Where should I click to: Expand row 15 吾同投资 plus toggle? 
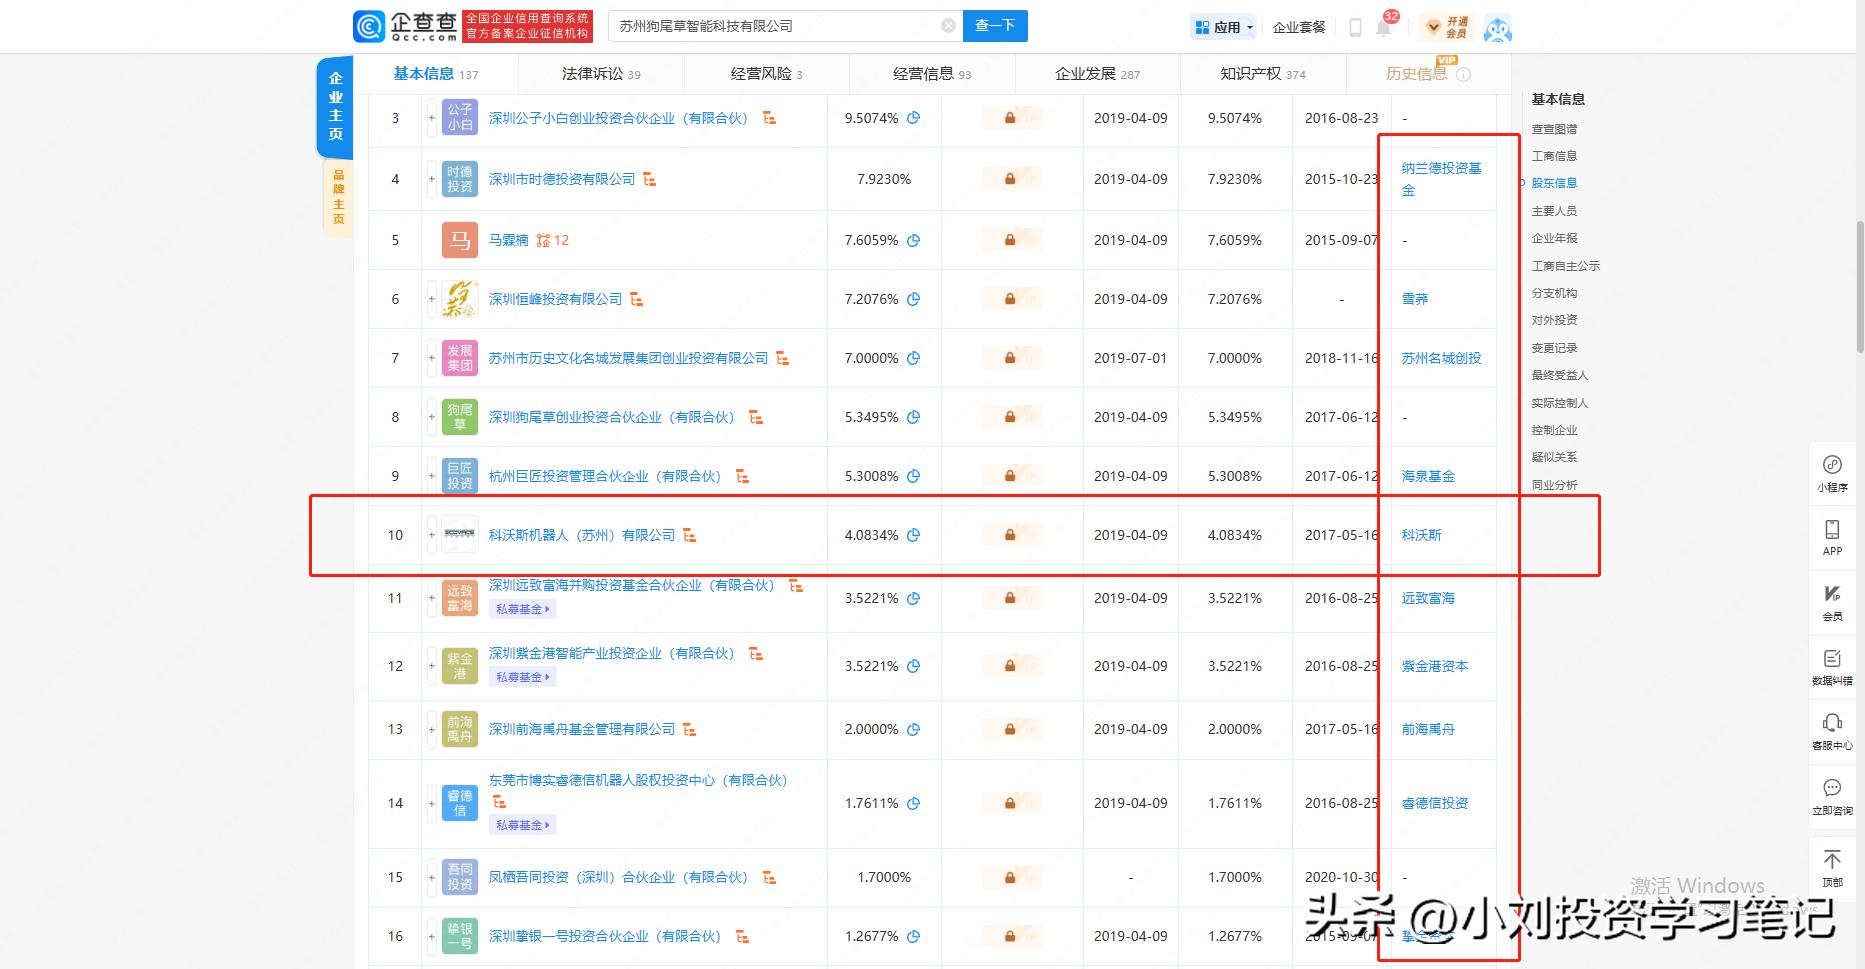432,877
